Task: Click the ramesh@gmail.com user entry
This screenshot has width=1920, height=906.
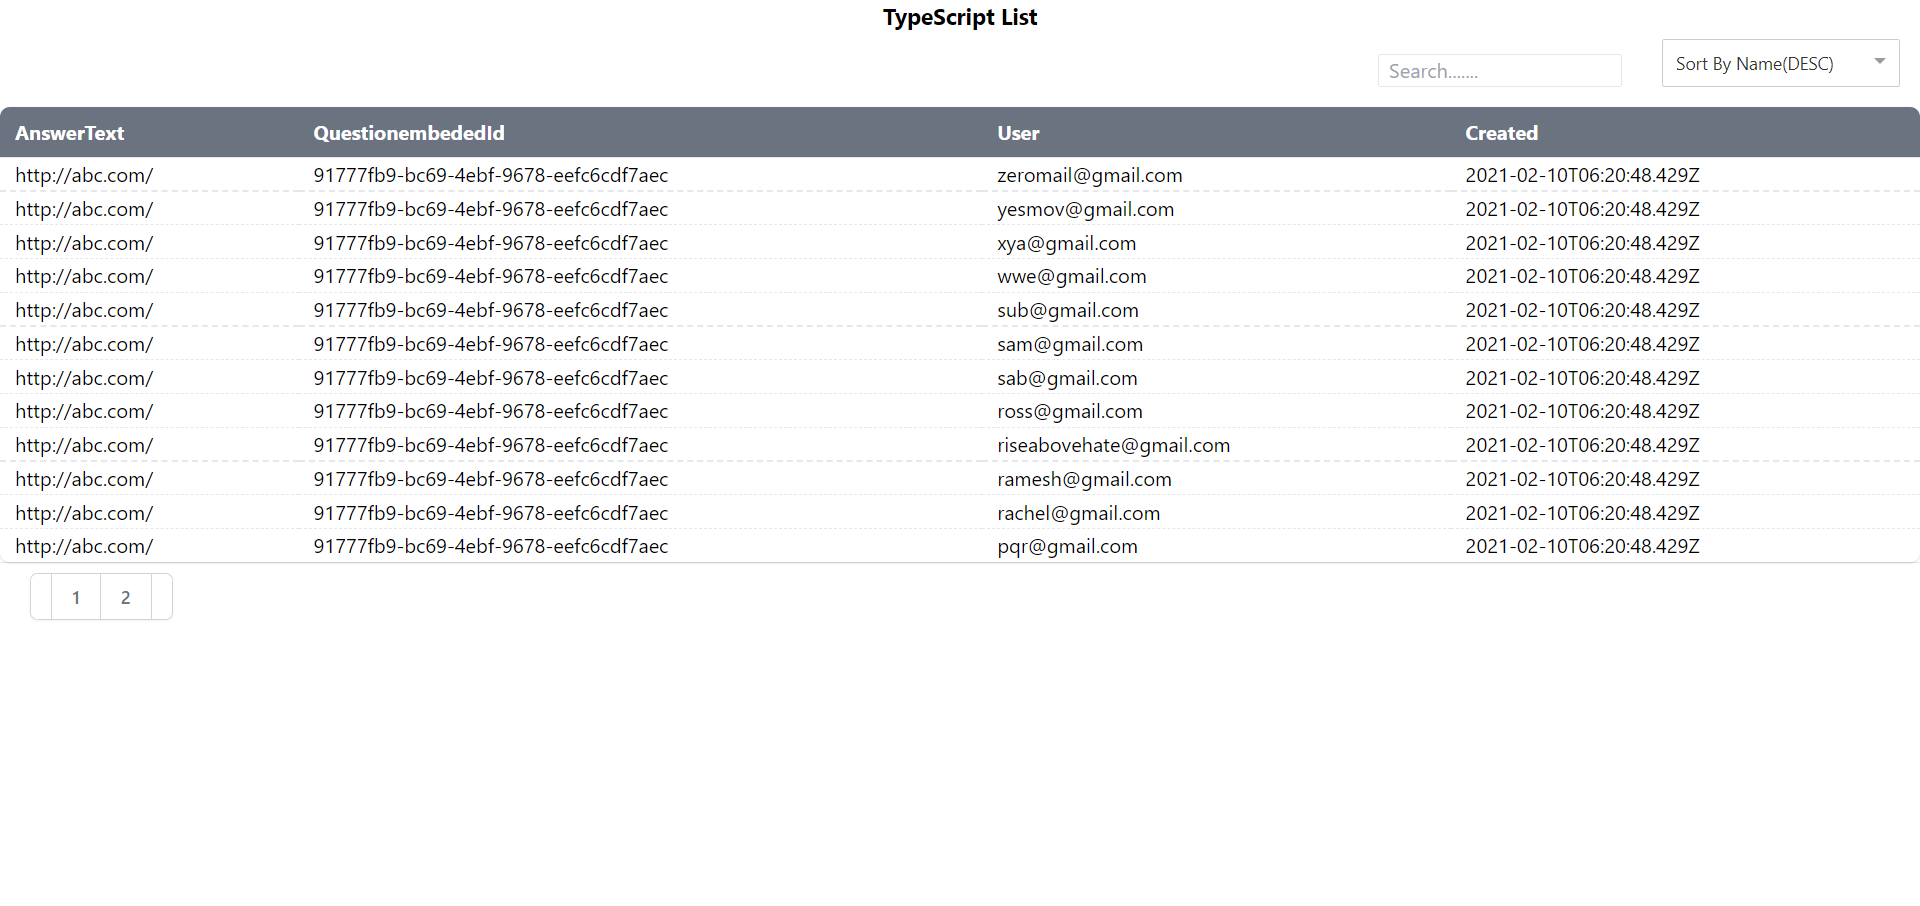Action: (1084, 479)
